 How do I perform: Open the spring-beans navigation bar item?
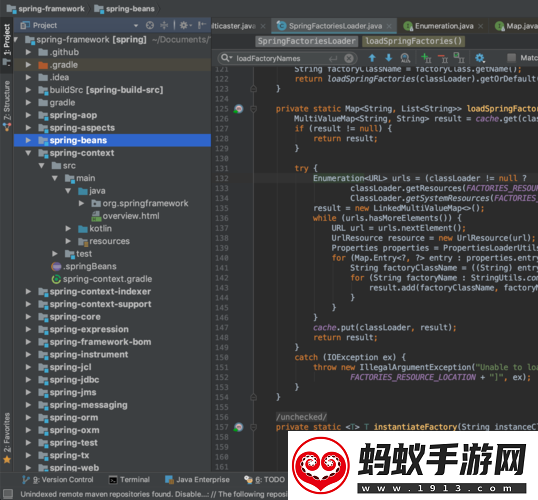click(125, 9)
